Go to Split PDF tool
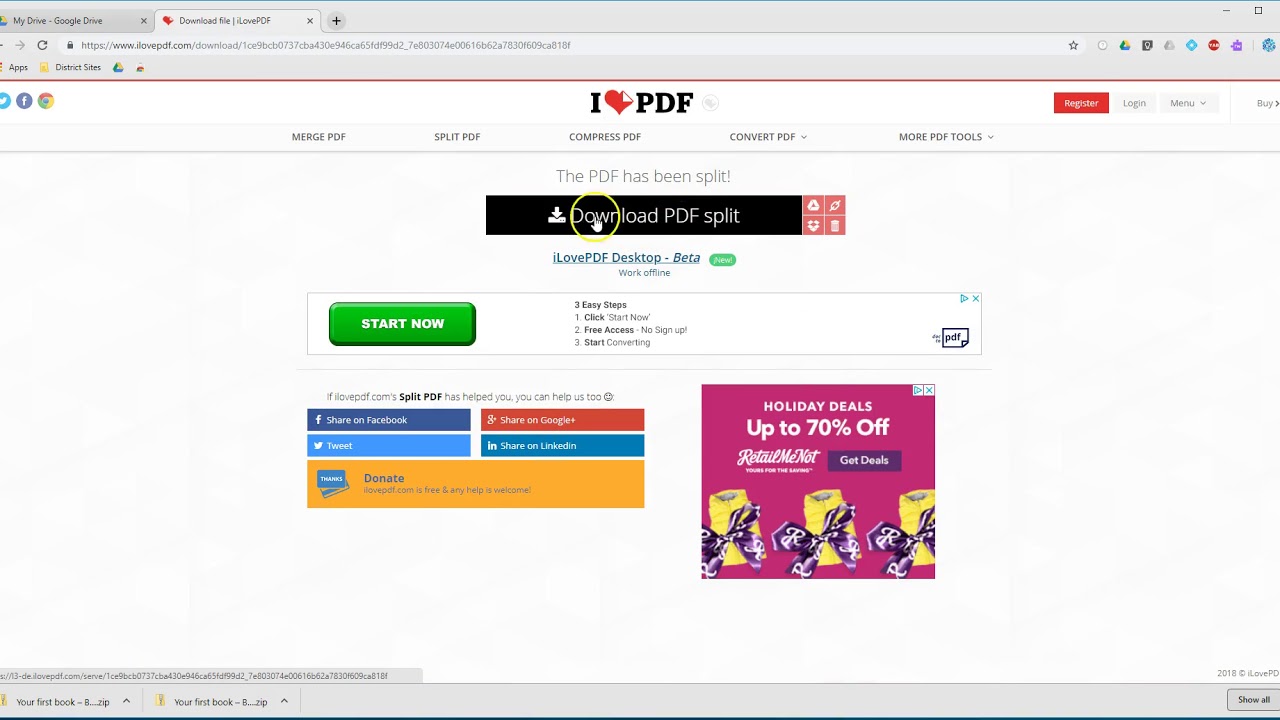The width and height of the screenshot is (1280, 720). click(x=457, y=137)
